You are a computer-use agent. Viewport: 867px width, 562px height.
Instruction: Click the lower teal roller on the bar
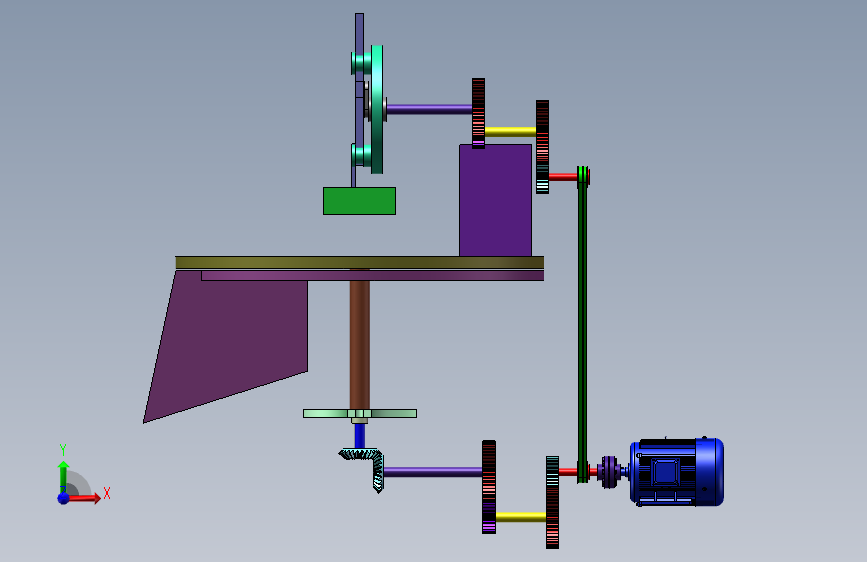click(x=361, y=154)
